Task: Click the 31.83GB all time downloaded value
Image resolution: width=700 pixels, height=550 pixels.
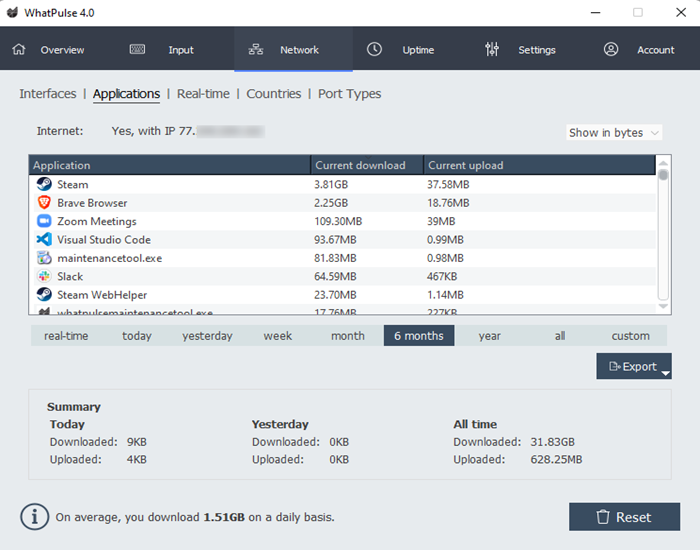Action: 552,442
